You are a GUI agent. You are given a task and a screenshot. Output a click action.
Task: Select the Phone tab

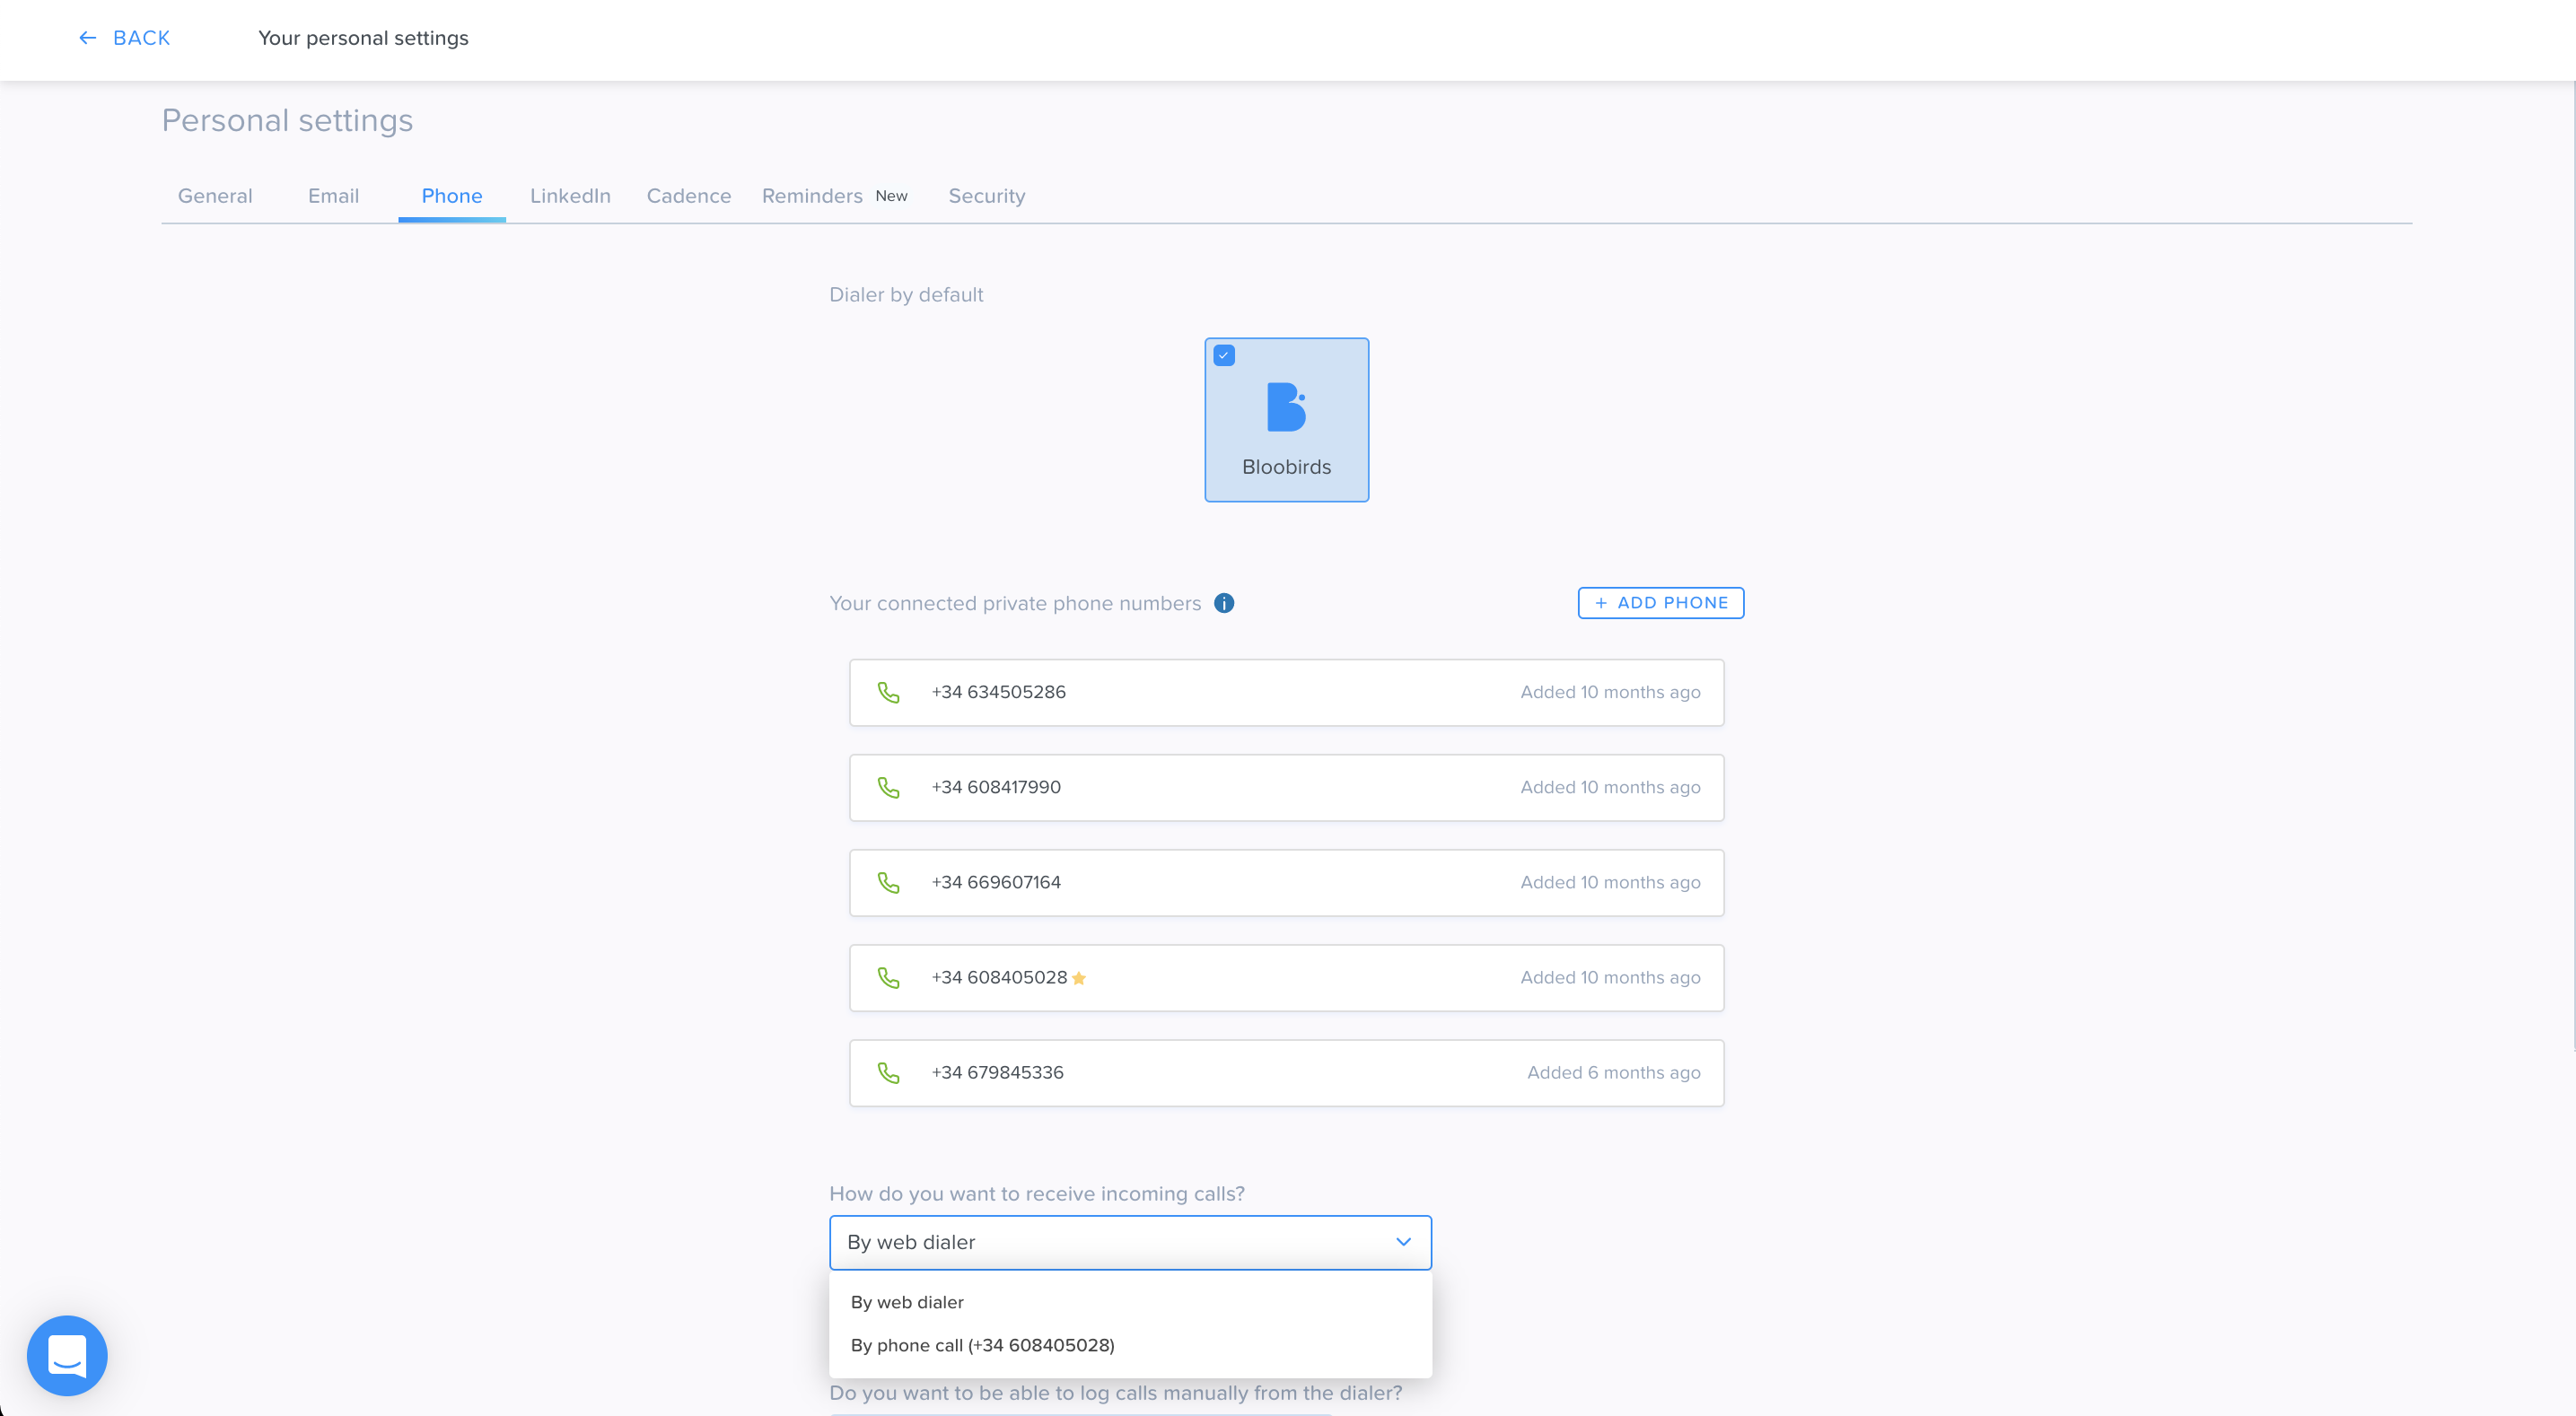(x=452, y=196)
